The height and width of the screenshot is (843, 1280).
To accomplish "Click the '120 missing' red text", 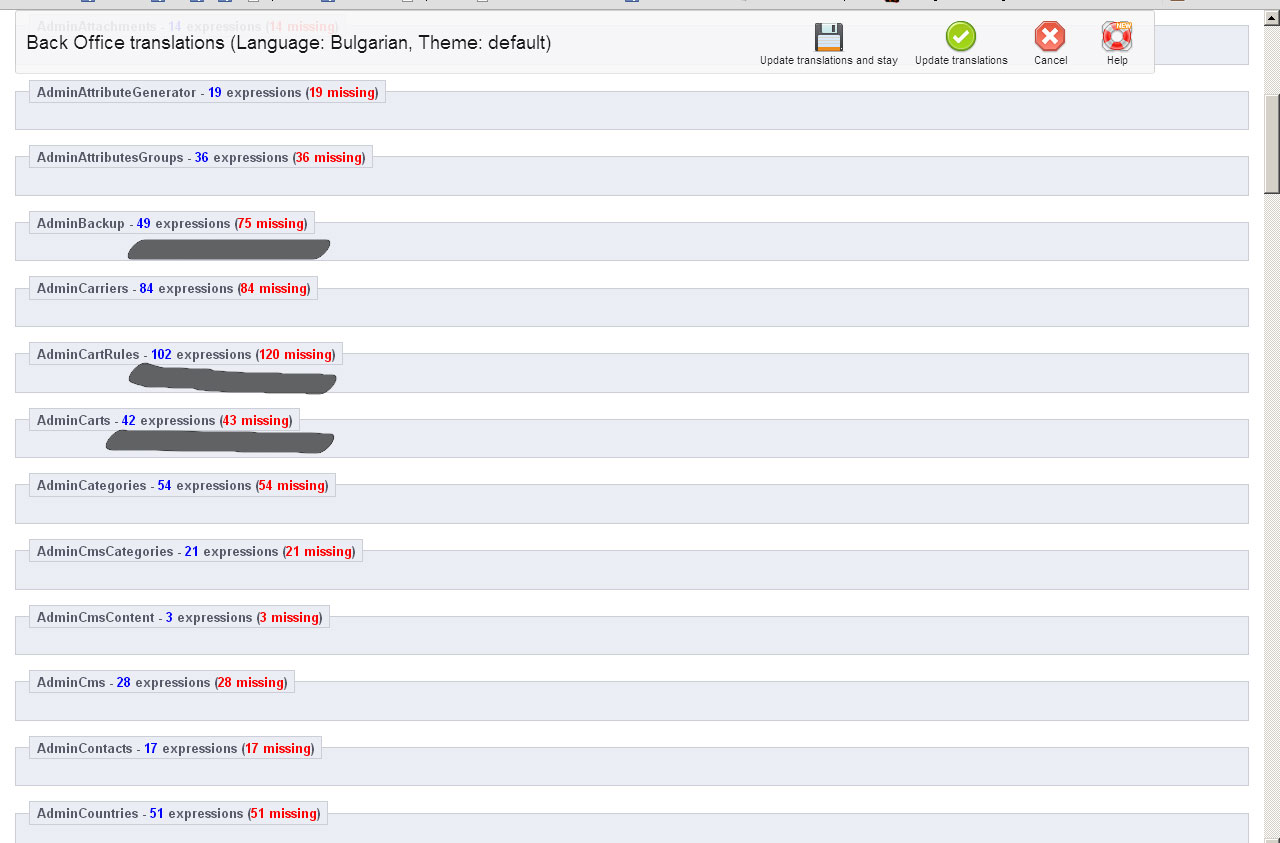I will point(295,354).
